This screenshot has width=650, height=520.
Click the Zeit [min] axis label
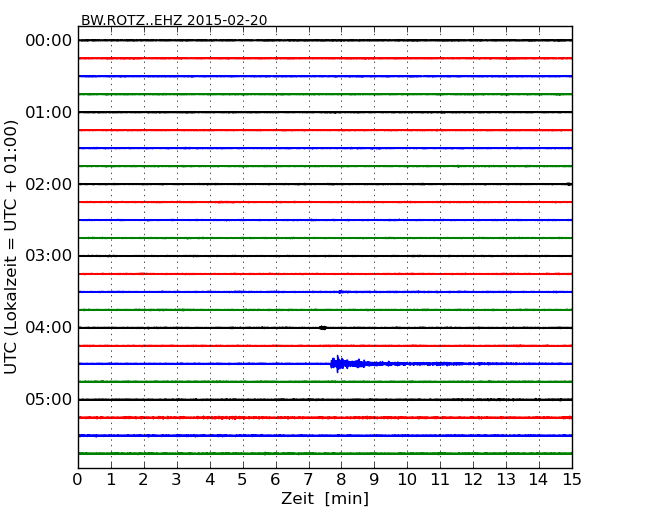(x=325, y=498)
